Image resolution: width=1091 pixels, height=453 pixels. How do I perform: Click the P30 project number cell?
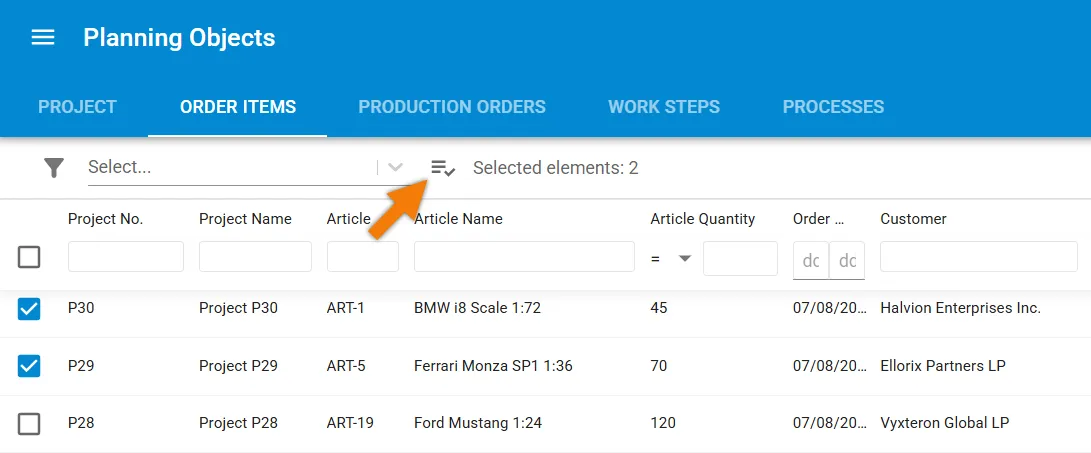coord(81,308)
